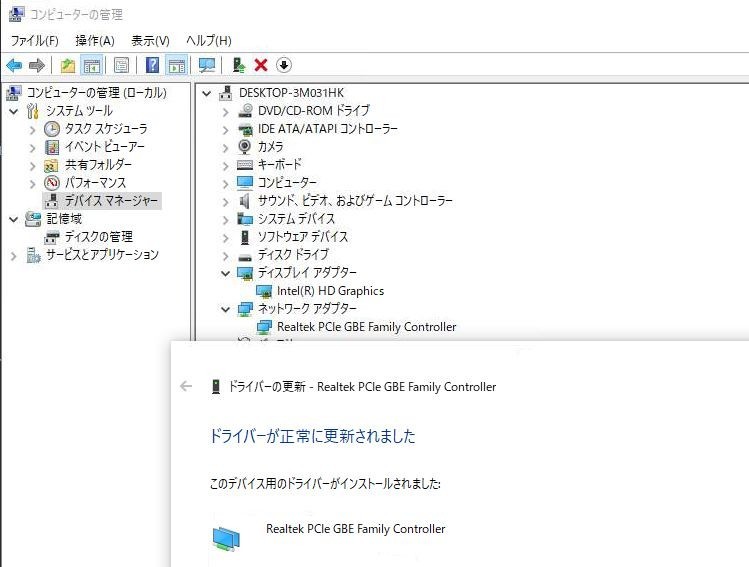Click the sound controller speaker icon
The height and width of the screenshot is (567, 749).
click(x=245, y=201)
